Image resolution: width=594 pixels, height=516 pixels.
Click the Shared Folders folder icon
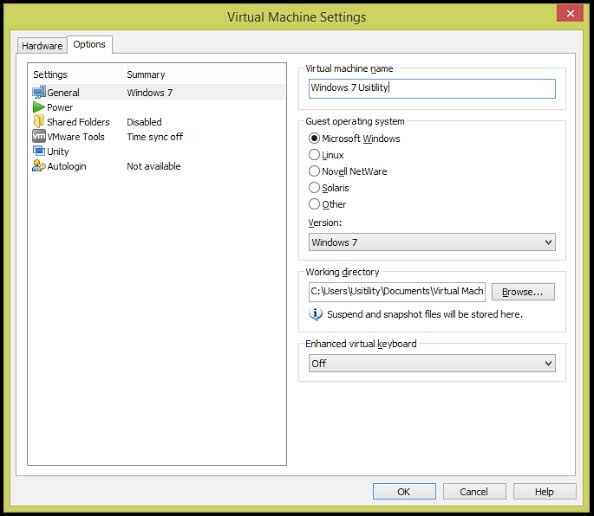(x=39, y=122)
